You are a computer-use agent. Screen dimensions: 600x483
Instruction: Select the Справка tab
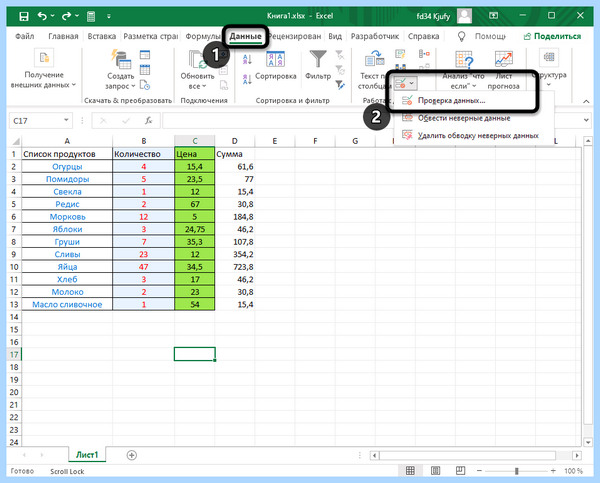[x=423, y=36]
